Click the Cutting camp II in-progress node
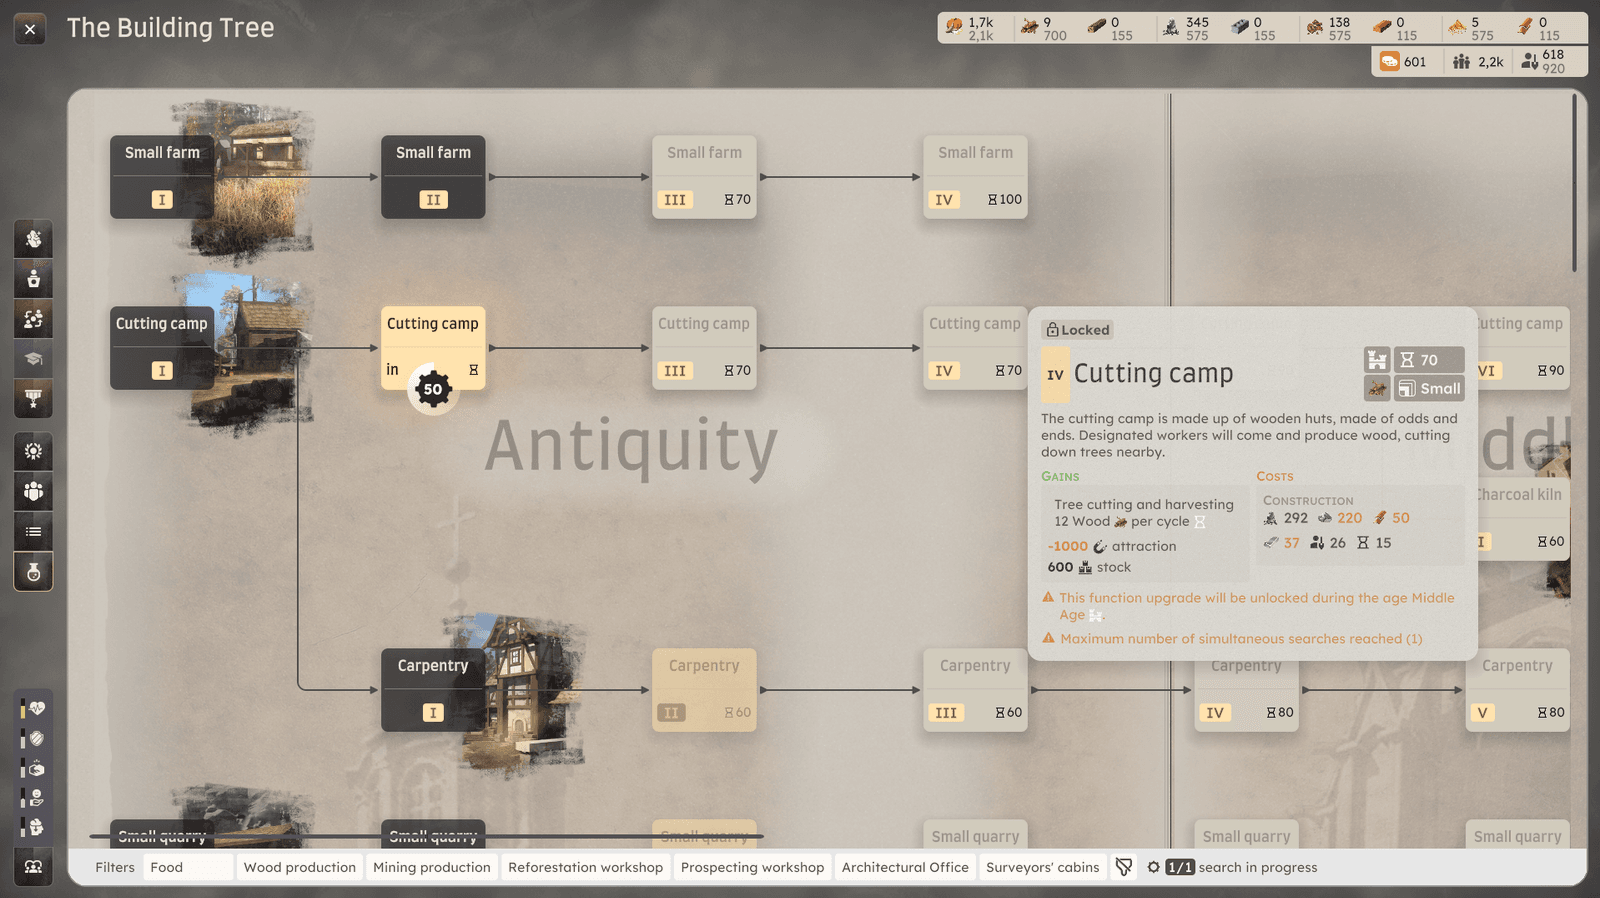This screenshot has height=898, width=1600. pyautogui.click(x=433, y=348)
